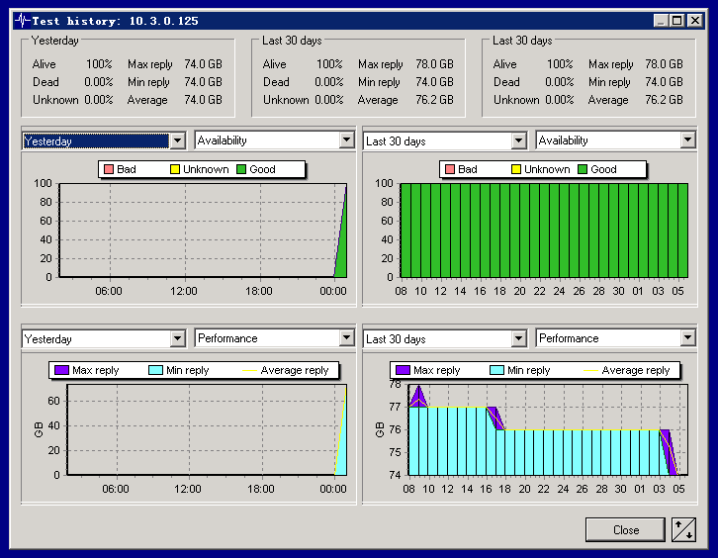The width and height of the screenshot is (718, 558).
Task: Click the Test history: 10.3.0.125 title text
Action: point(115,21)
